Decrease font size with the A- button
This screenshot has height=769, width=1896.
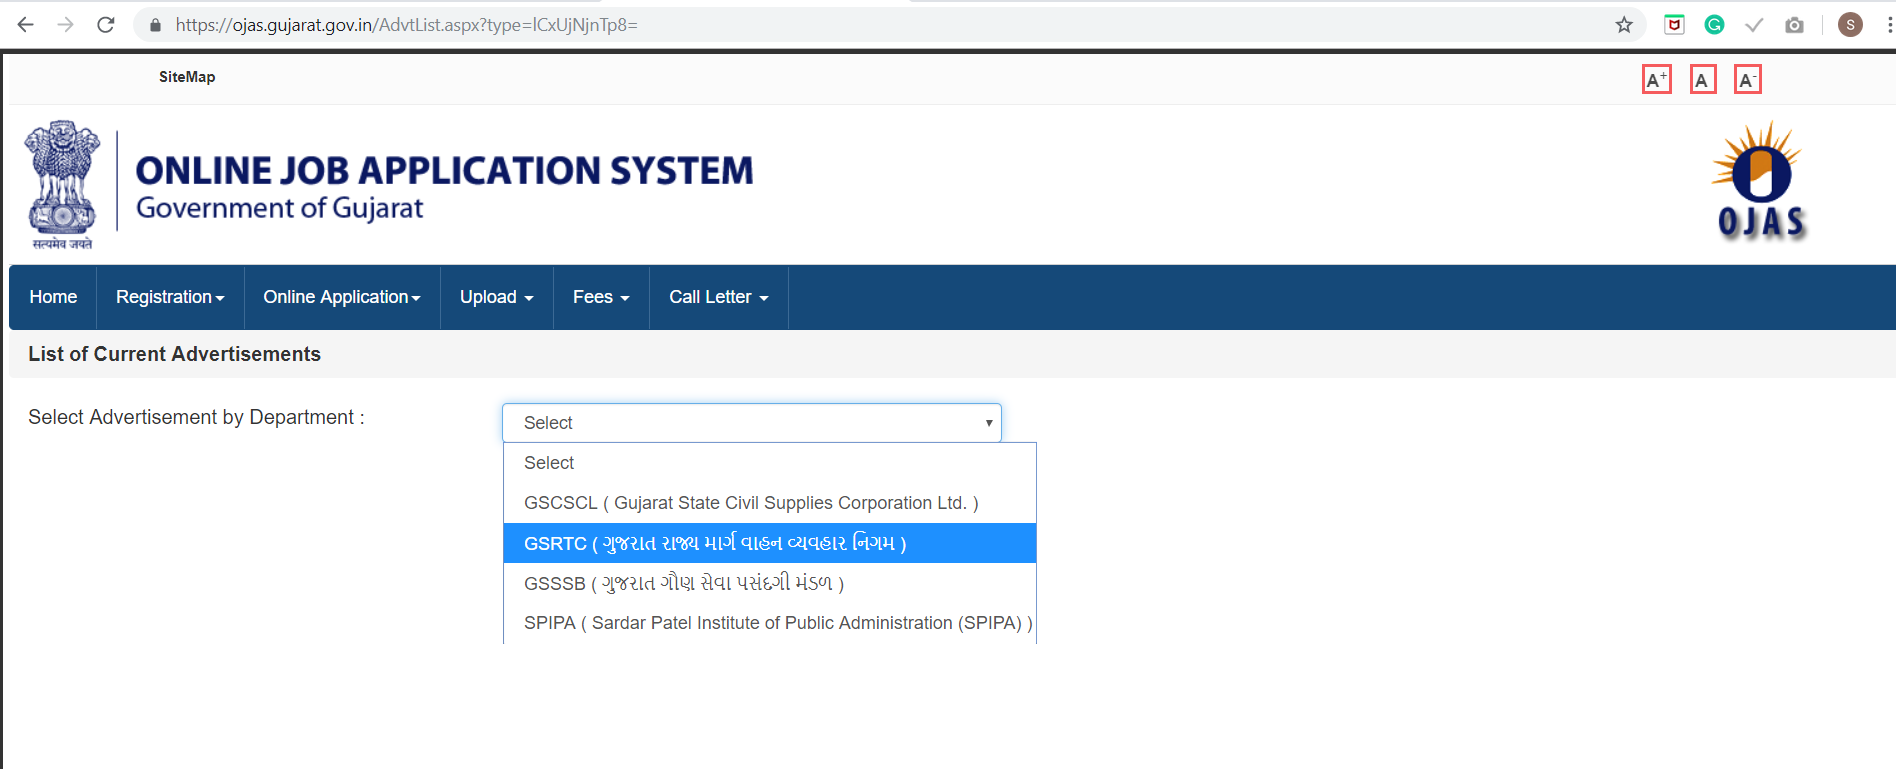click(1748, 79)
